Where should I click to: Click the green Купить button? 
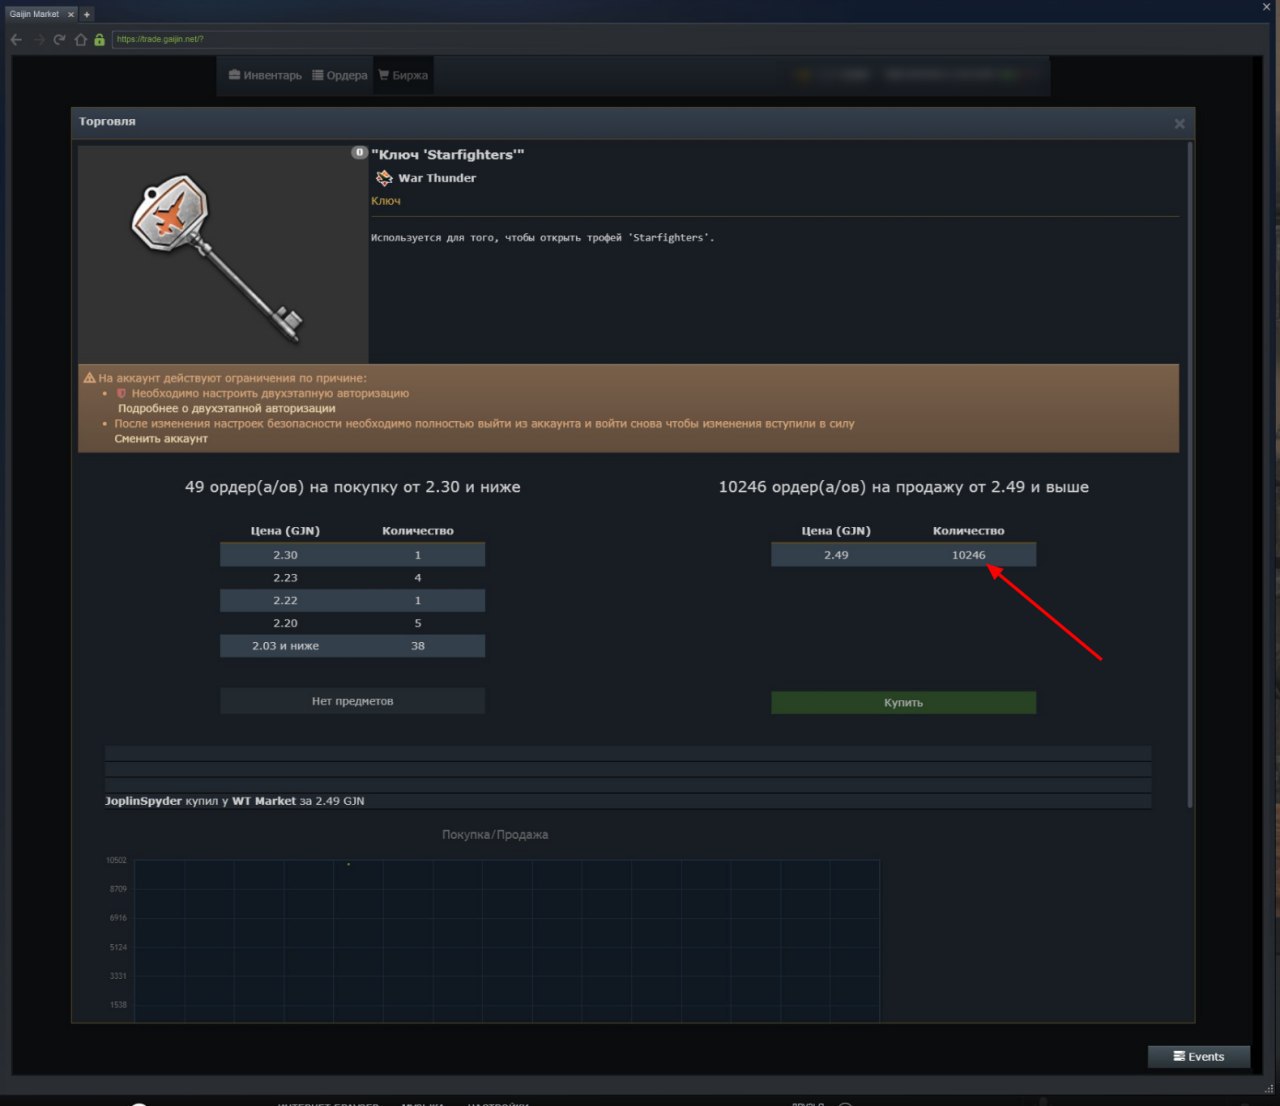(903, 702)
